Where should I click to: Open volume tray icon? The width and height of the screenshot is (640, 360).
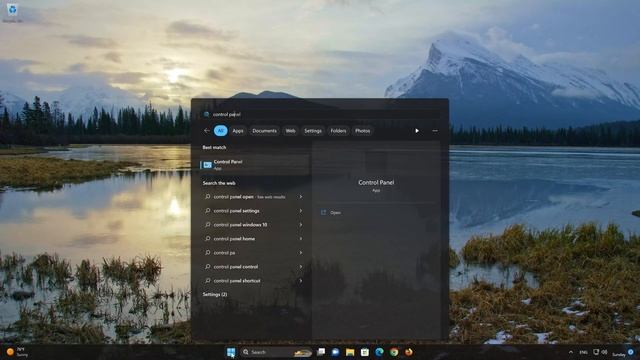[x=604, y=352]
